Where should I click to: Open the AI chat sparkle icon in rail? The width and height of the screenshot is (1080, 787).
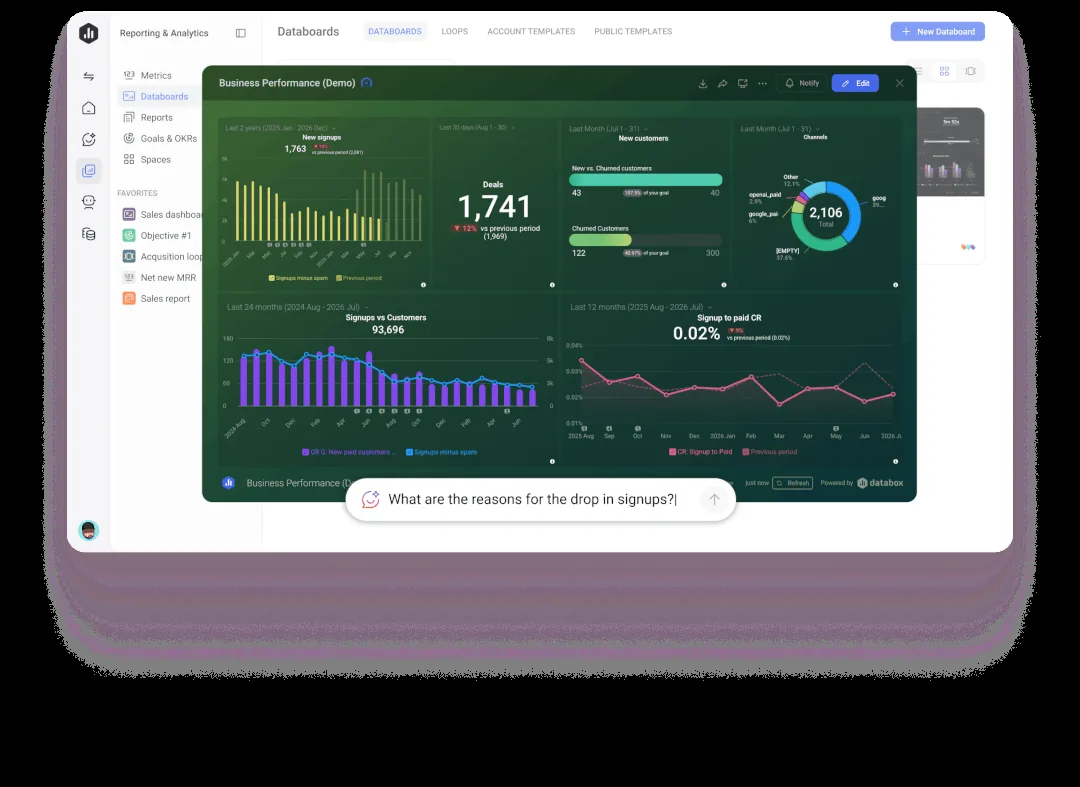coord(89,139)
